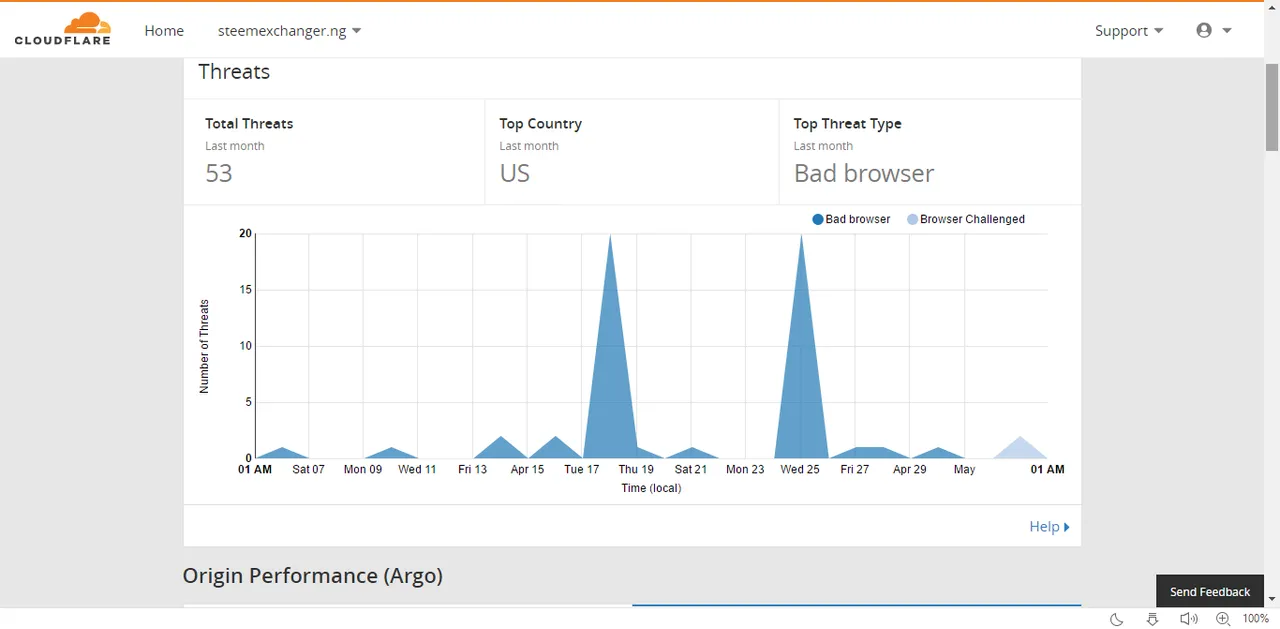Viewport: 1280px width, 629px height.
Task: Click the scrollbar down arrow
Action: [1272, 599]
